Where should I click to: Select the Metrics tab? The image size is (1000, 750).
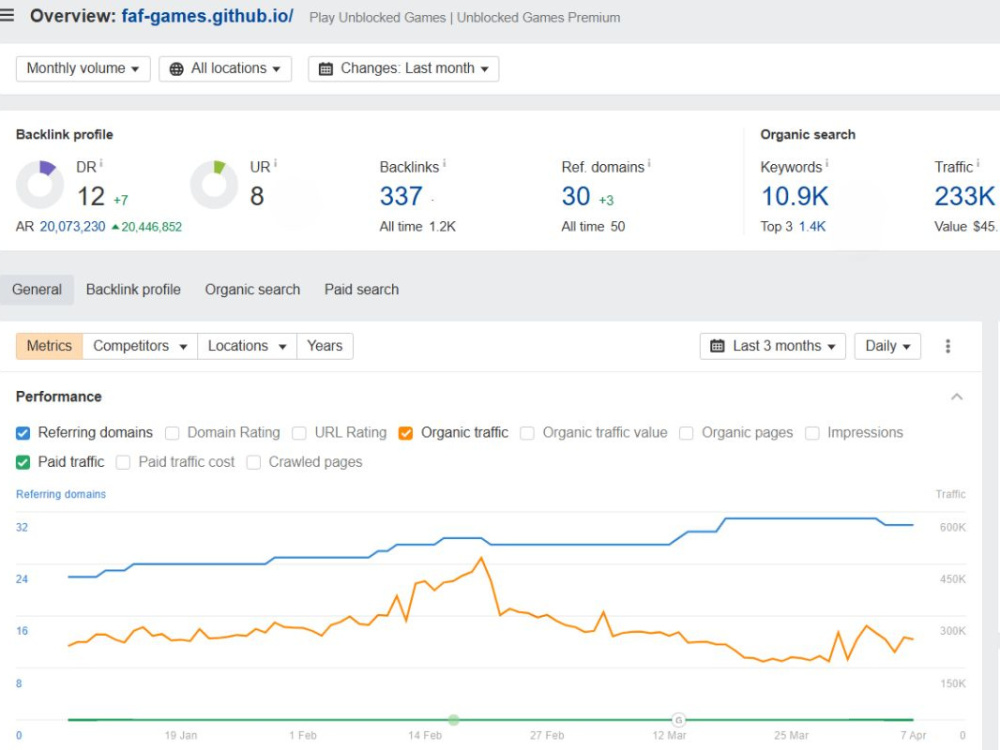click(x=49, y=346)
